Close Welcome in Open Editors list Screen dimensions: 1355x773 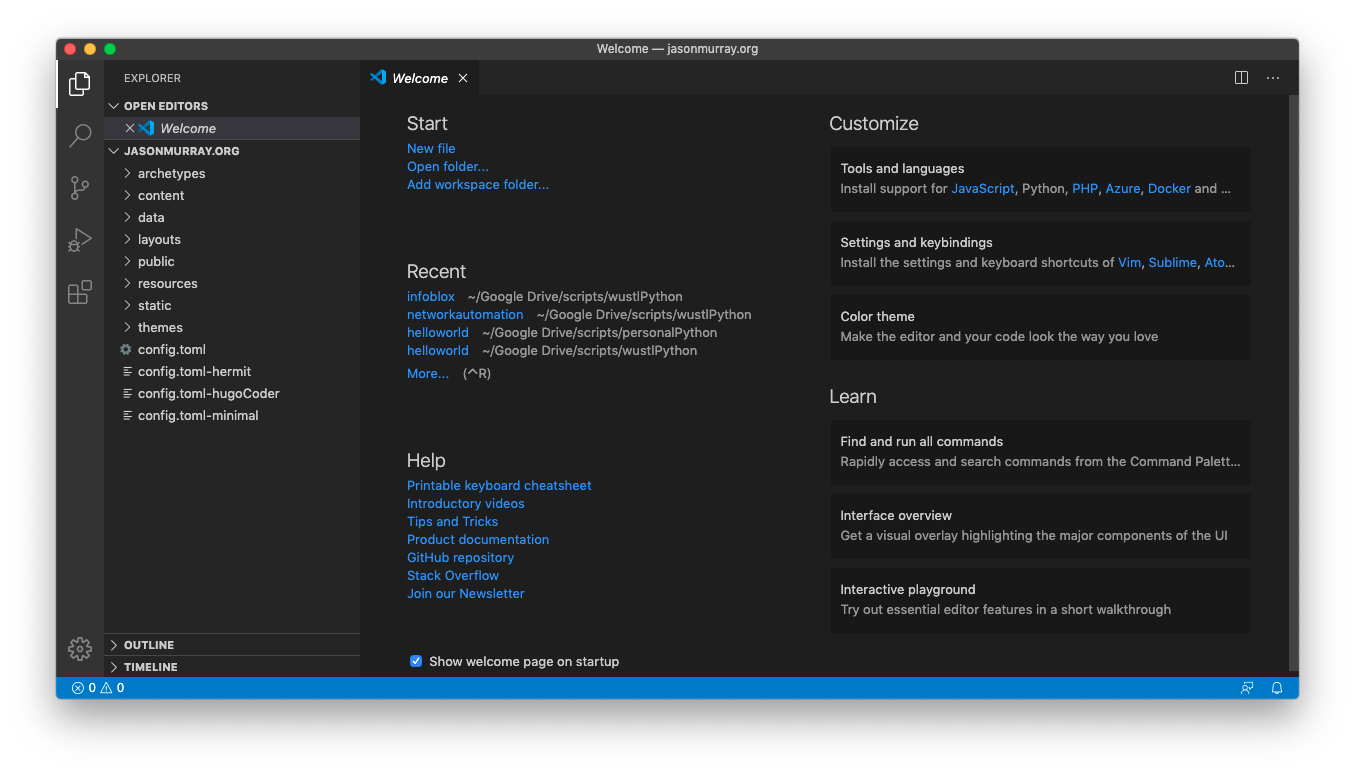coord(130,128)
